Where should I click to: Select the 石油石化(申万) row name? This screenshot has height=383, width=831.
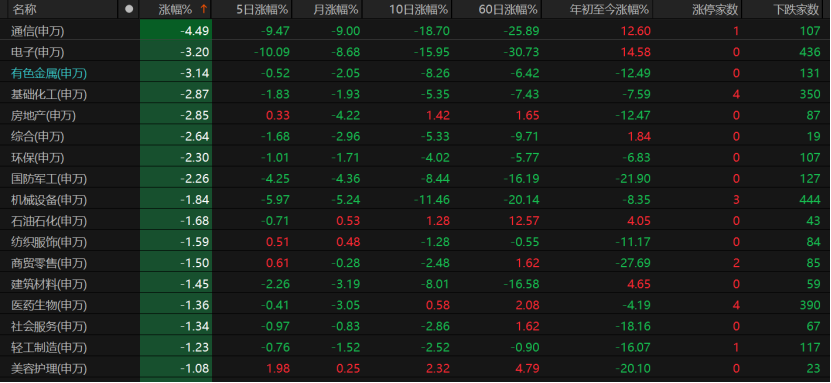[x=49, y=221]
